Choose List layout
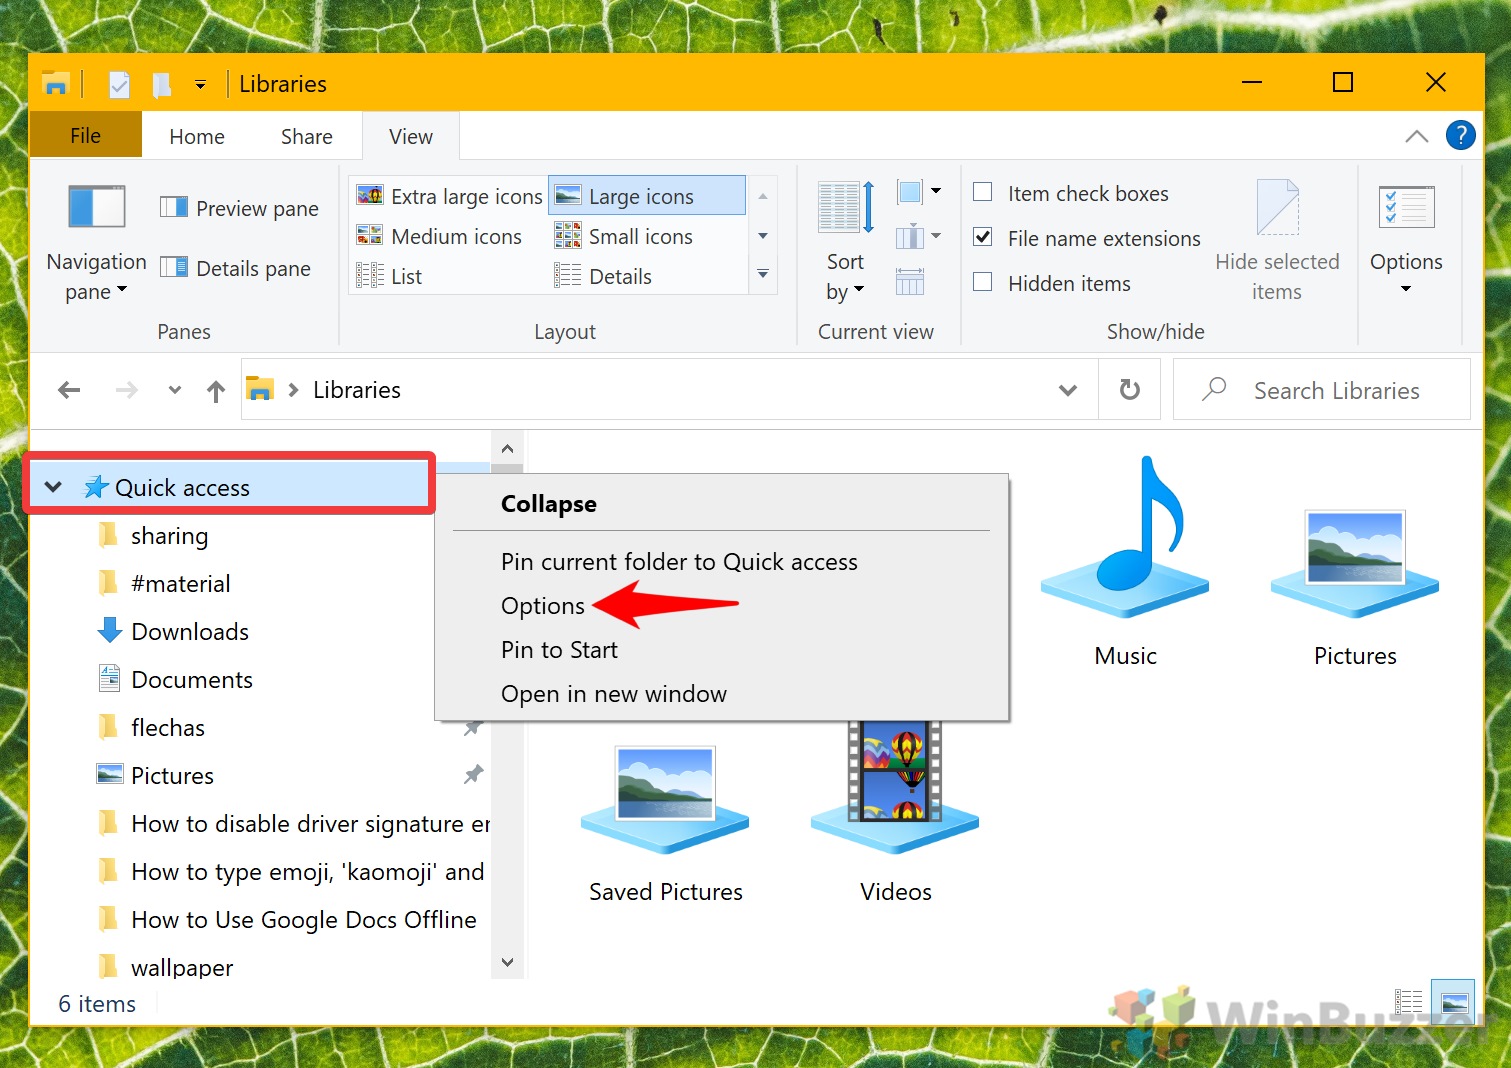Viewport: 1511px width, 1068px height. pos(390,276)
